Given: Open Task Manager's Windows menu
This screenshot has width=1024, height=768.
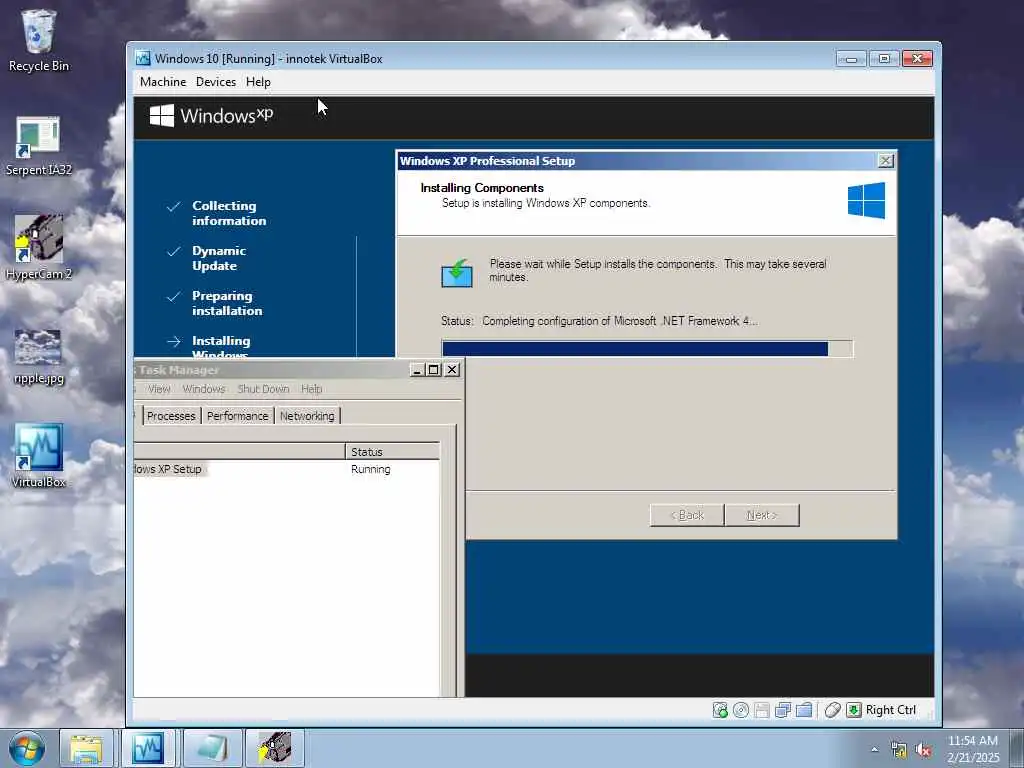Looking at the screenshot, I should (x=204, y=389).
